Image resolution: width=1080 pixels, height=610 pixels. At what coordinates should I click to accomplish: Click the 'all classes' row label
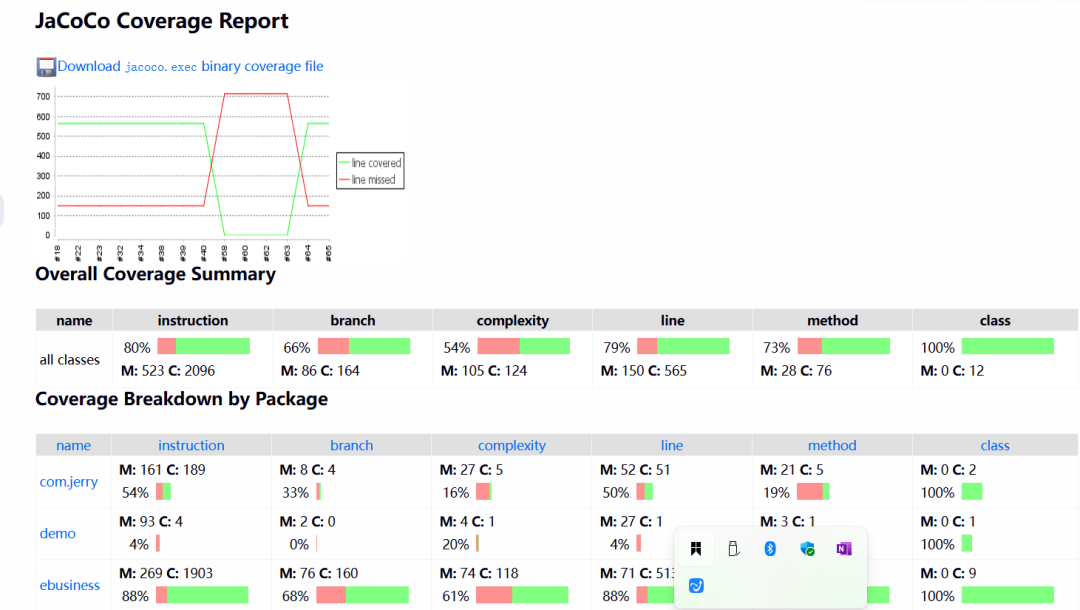70,359
